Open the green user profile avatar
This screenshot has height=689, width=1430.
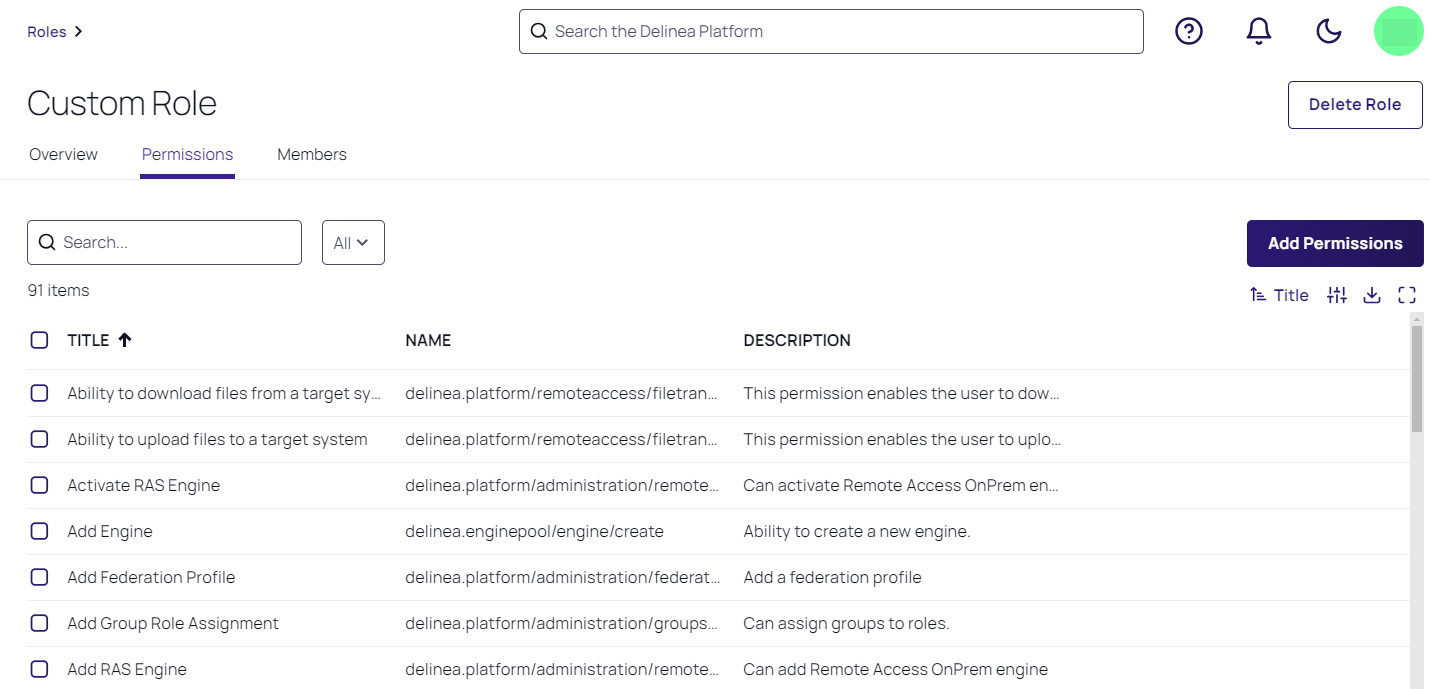pyautogui.click(x=1398, y=32)
